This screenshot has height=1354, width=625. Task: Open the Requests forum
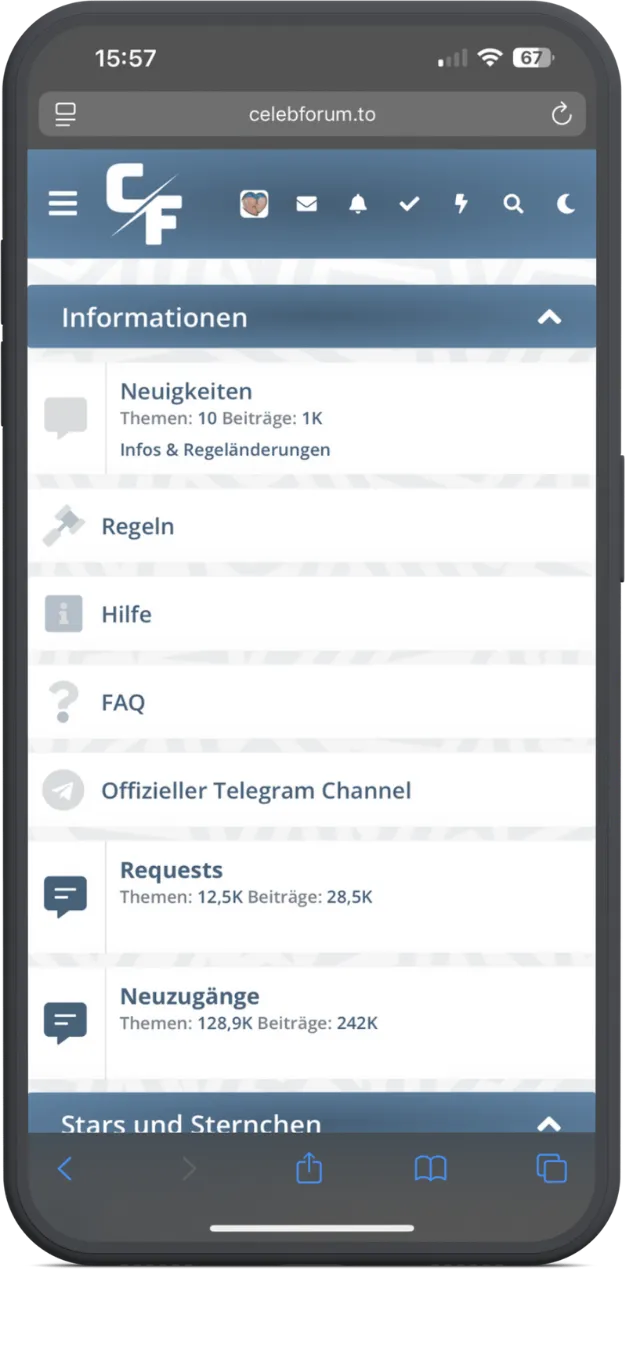pyautogui.click(x=171, y=870)
